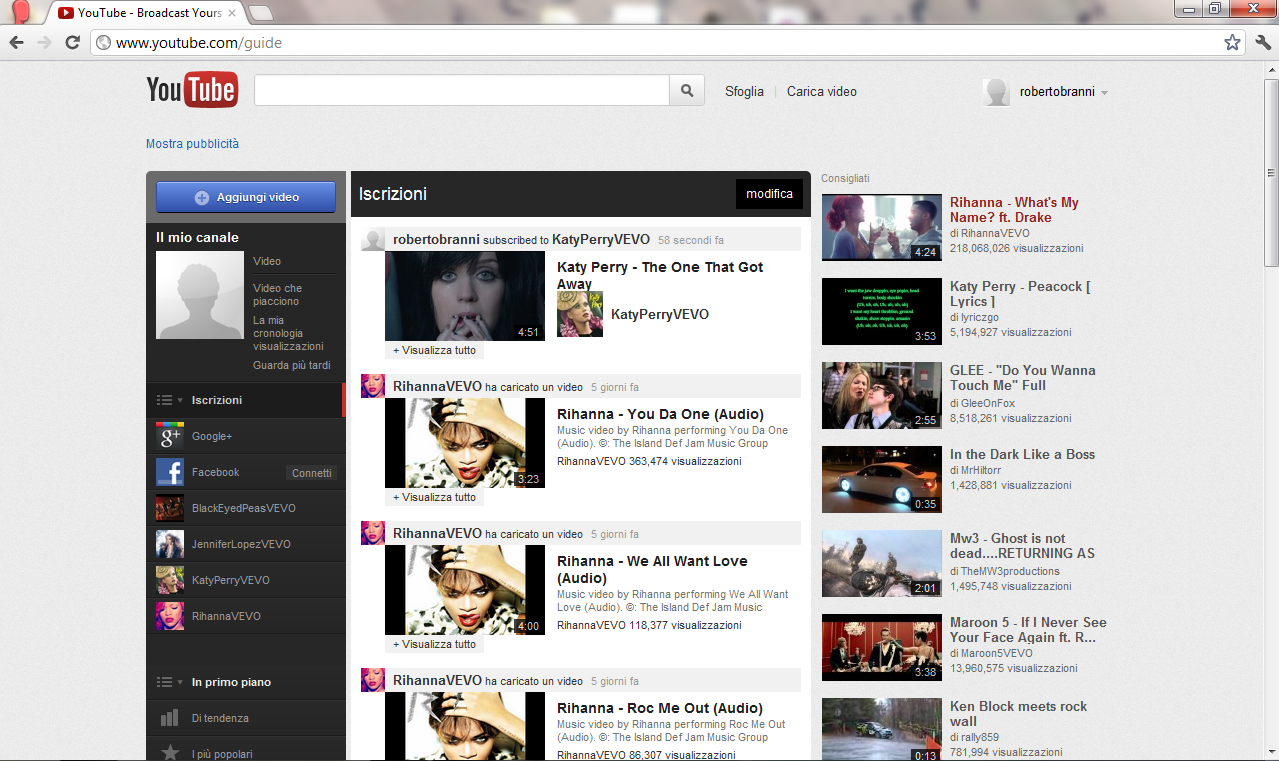Play the What's My Name recommended thumbnail
The width and height of the screenshot is (1279, 761).
coord(882,227)
